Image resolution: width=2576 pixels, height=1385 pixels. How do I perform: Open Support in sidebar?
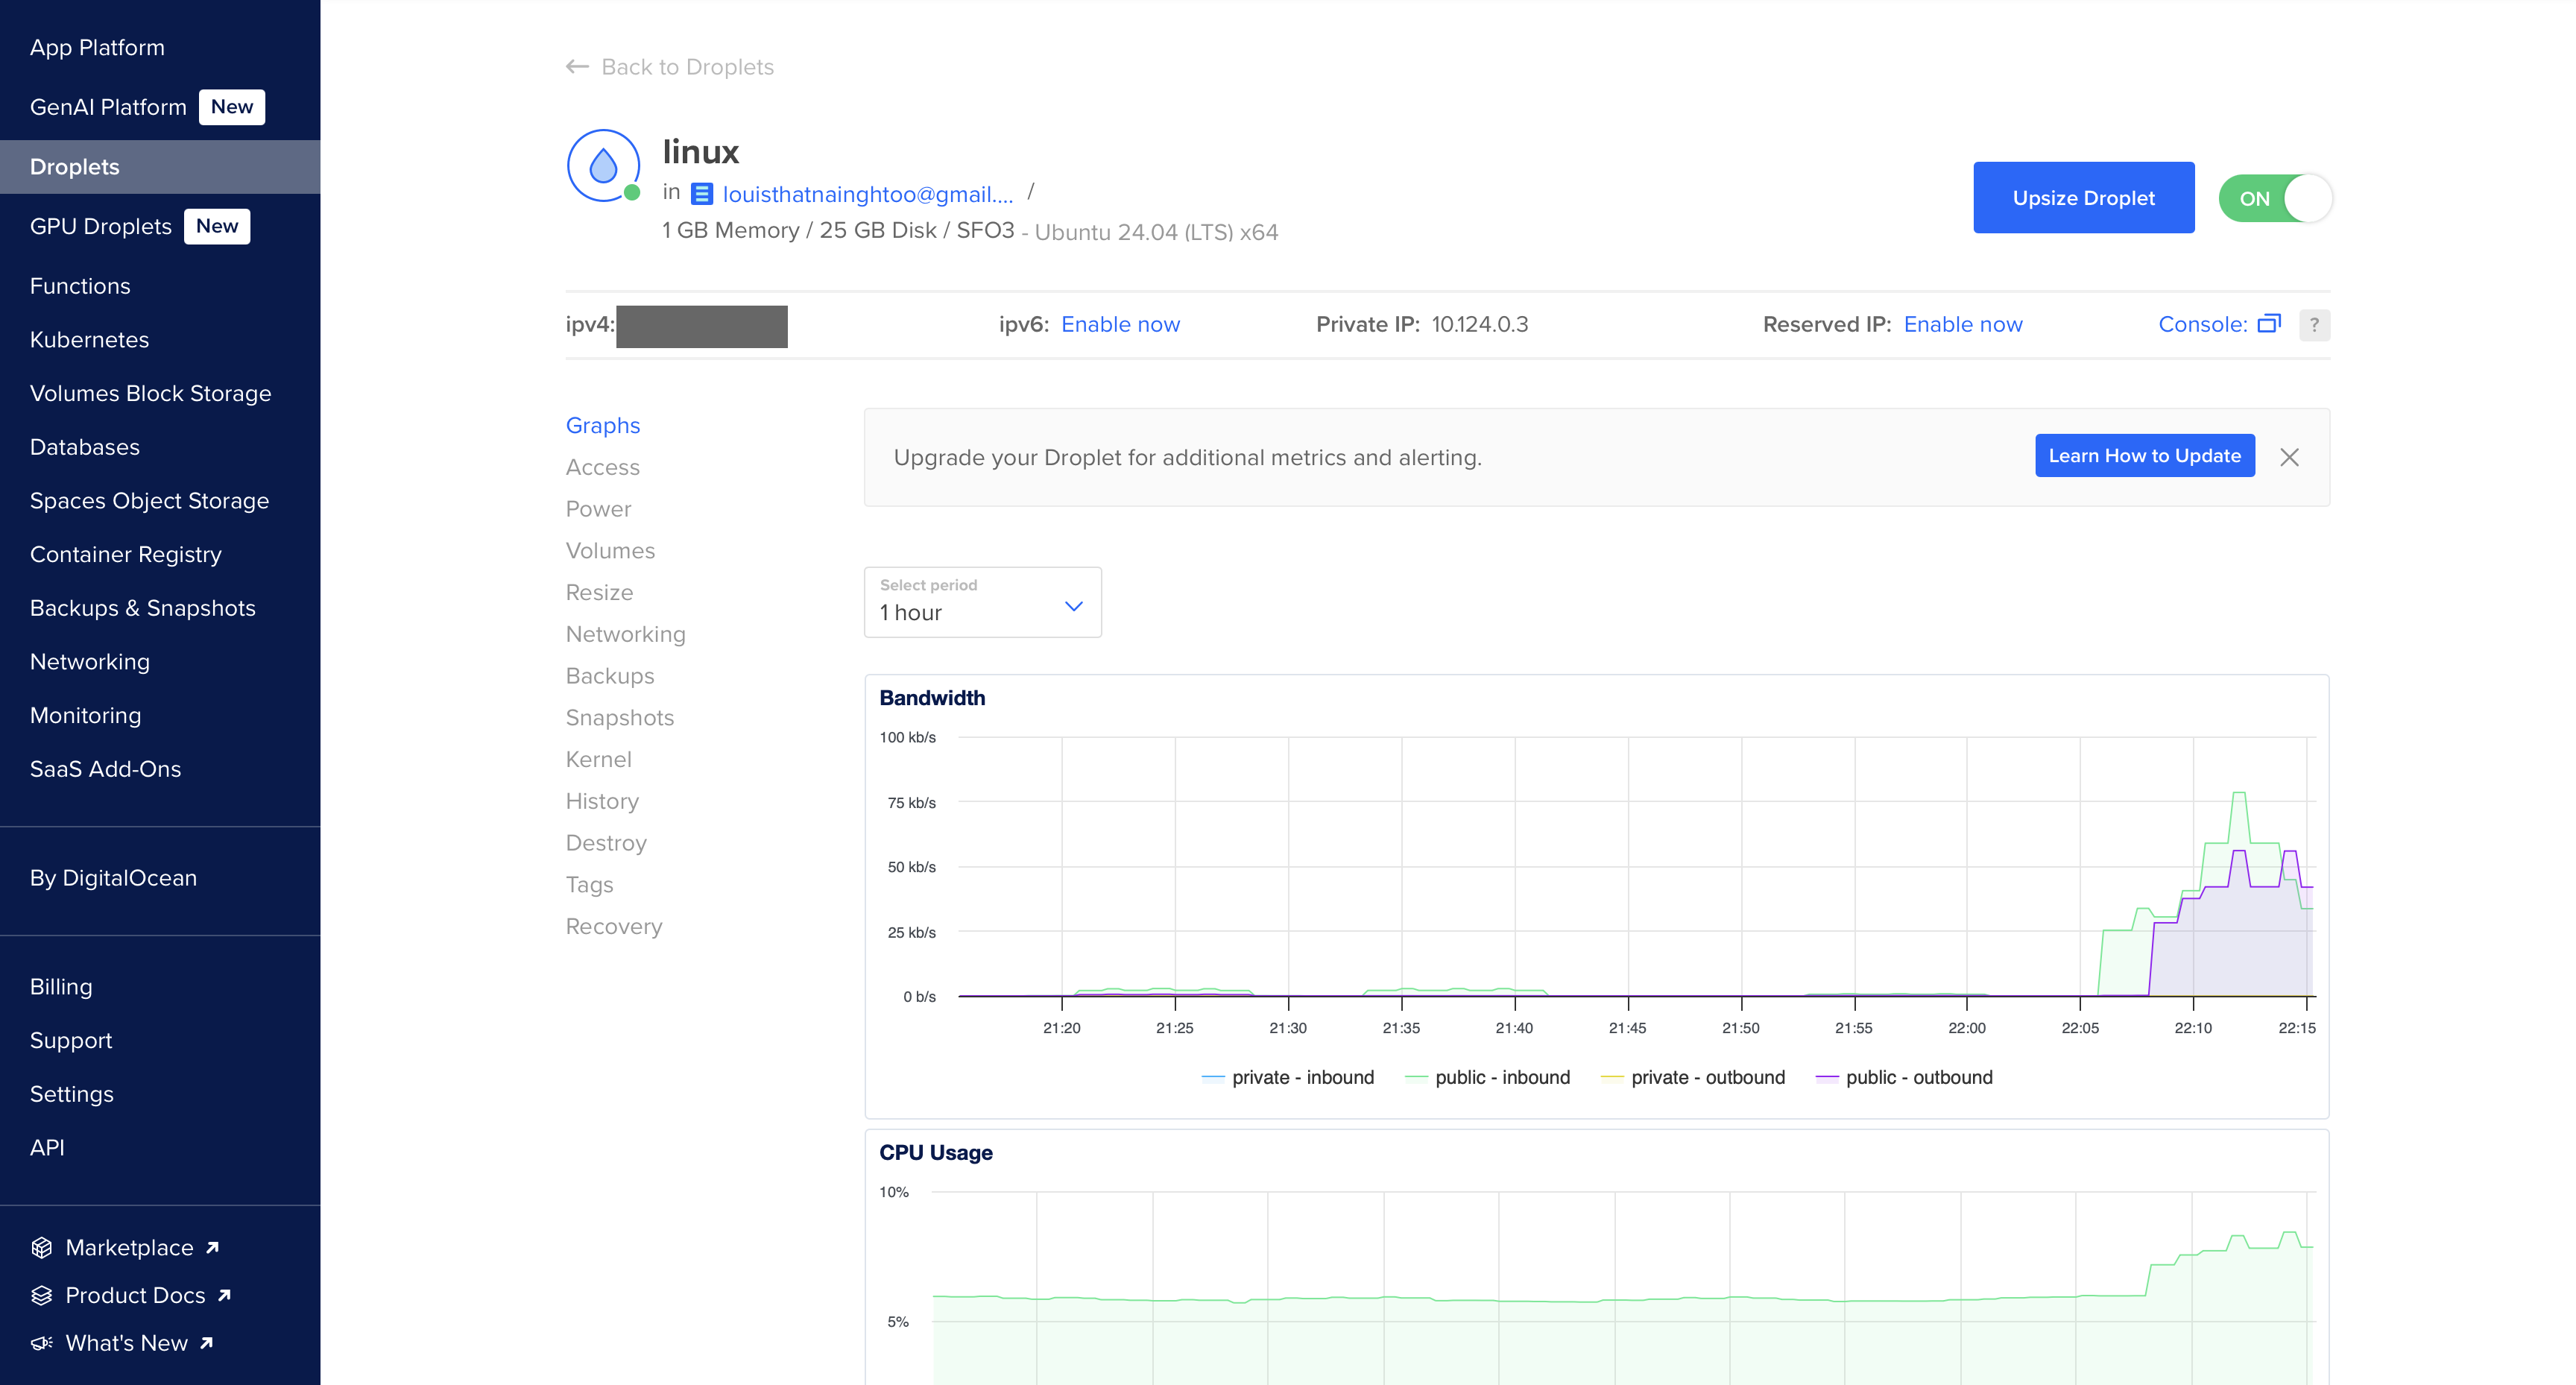tap(70, 1041)
